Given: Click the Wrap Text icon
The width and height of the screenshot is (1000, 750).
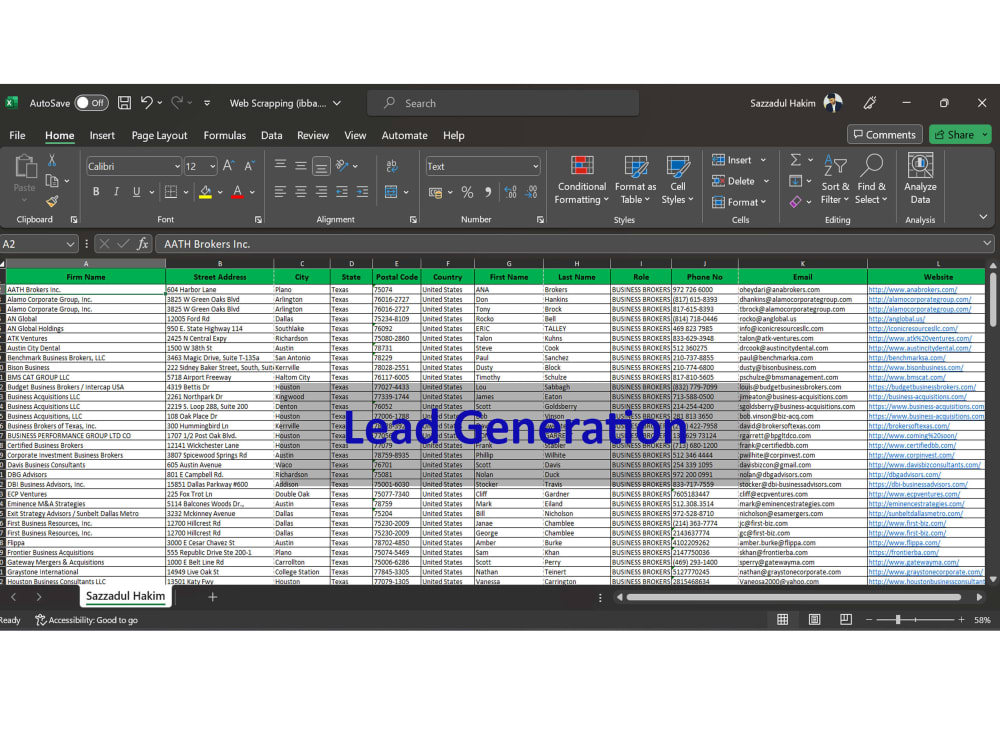Looking at the screenshot, I should coord(392,166).
